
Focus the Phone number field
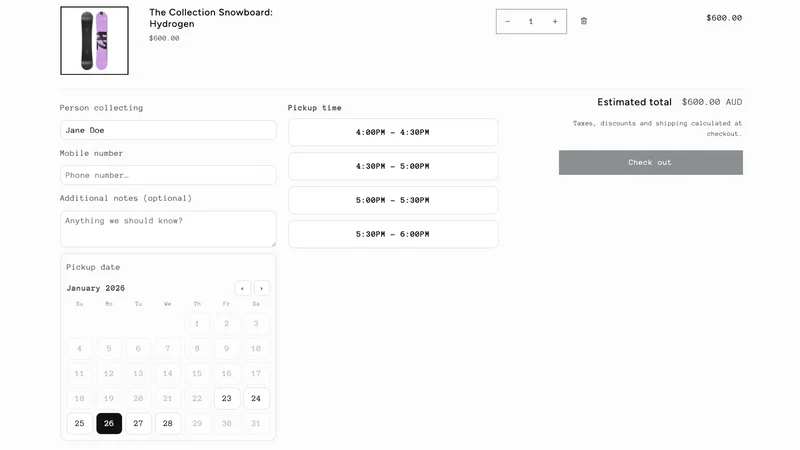(168, 175)
